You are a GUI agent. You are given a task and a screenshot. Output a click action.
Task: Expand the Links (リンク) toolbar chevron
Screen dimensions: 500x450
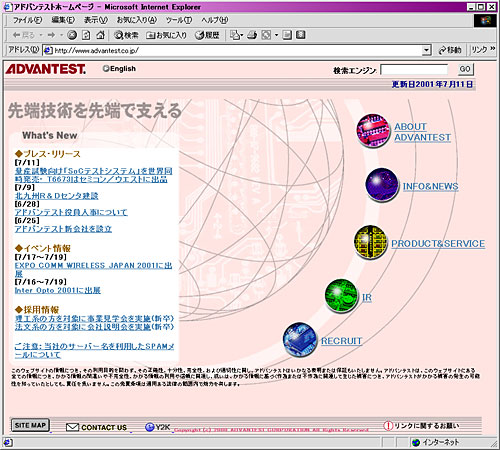493,49
